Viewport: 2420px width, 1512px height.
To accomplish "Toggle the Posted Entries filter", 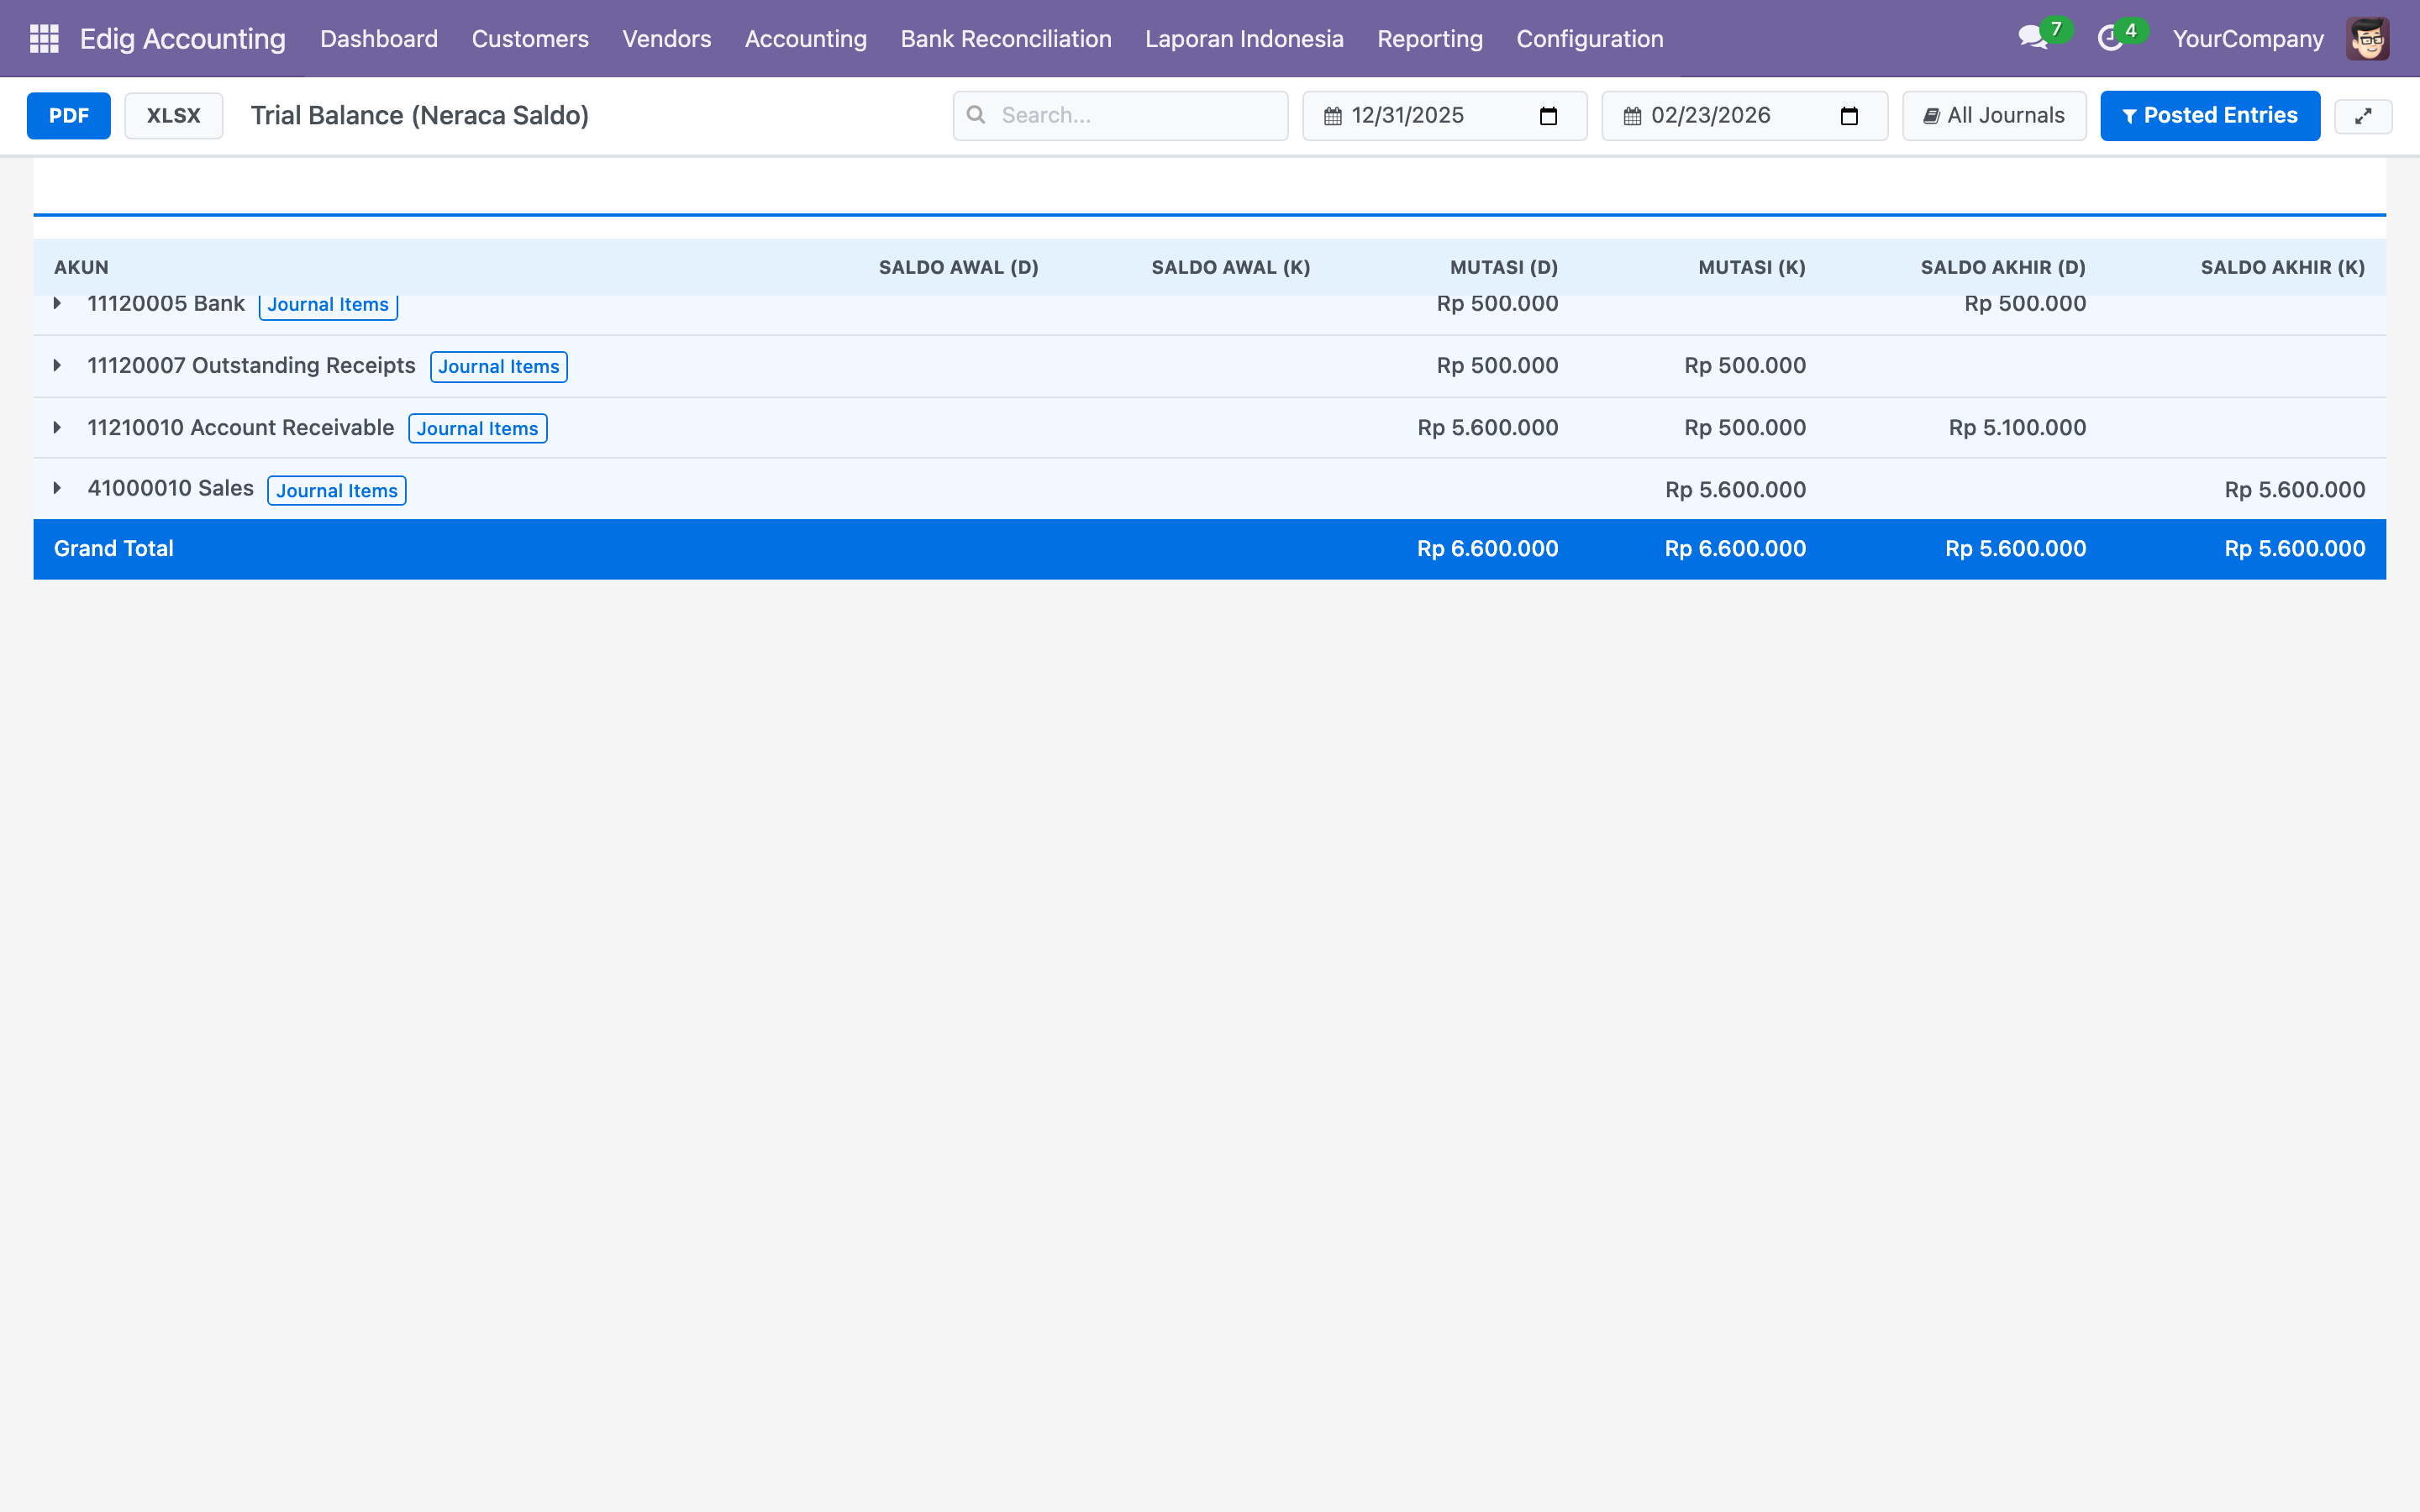I will pos(2209,116).
